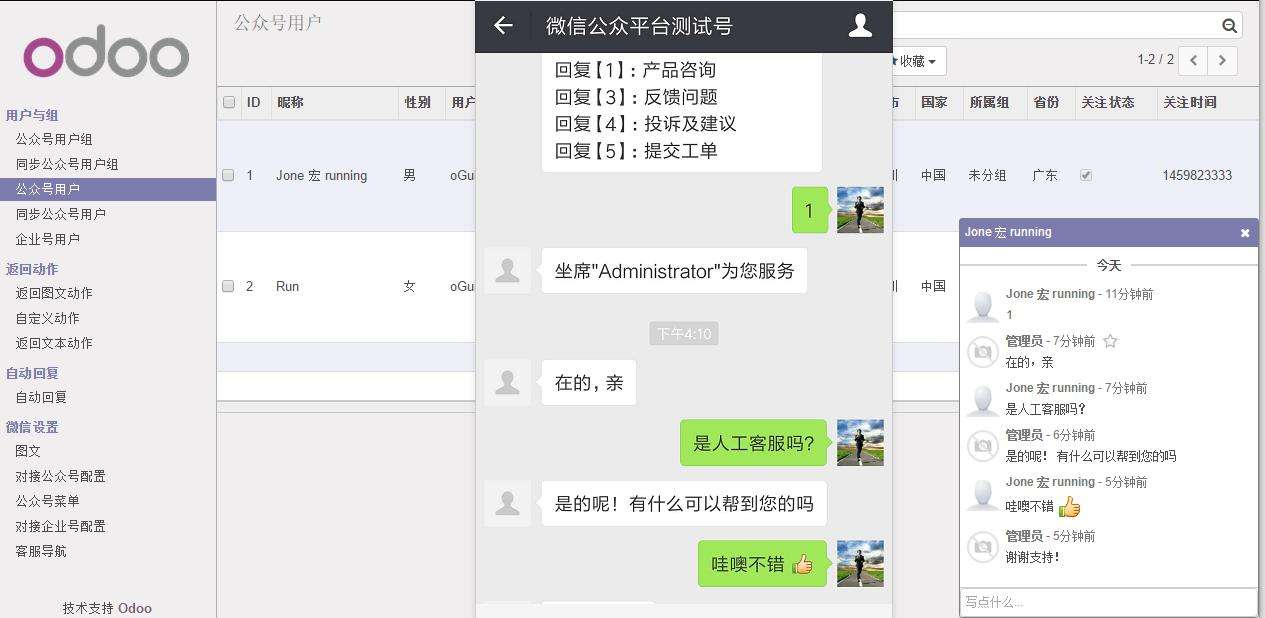Image resolution: width=1265 pixels, height=618 pixels.
Task: Go to previous page with left chevron
Action: point(1193,60)
